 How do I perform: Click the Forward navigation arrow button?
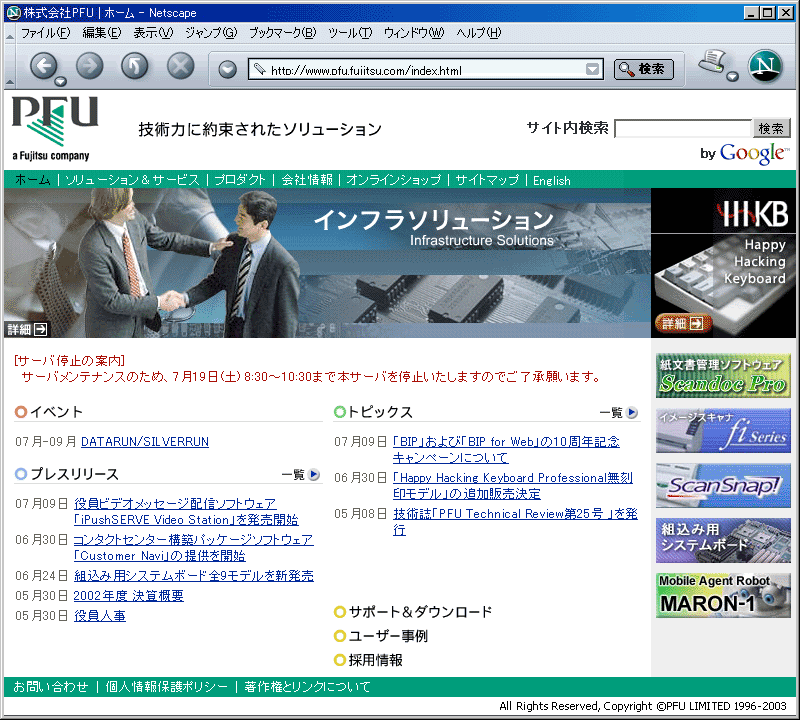tap(89, 66)
